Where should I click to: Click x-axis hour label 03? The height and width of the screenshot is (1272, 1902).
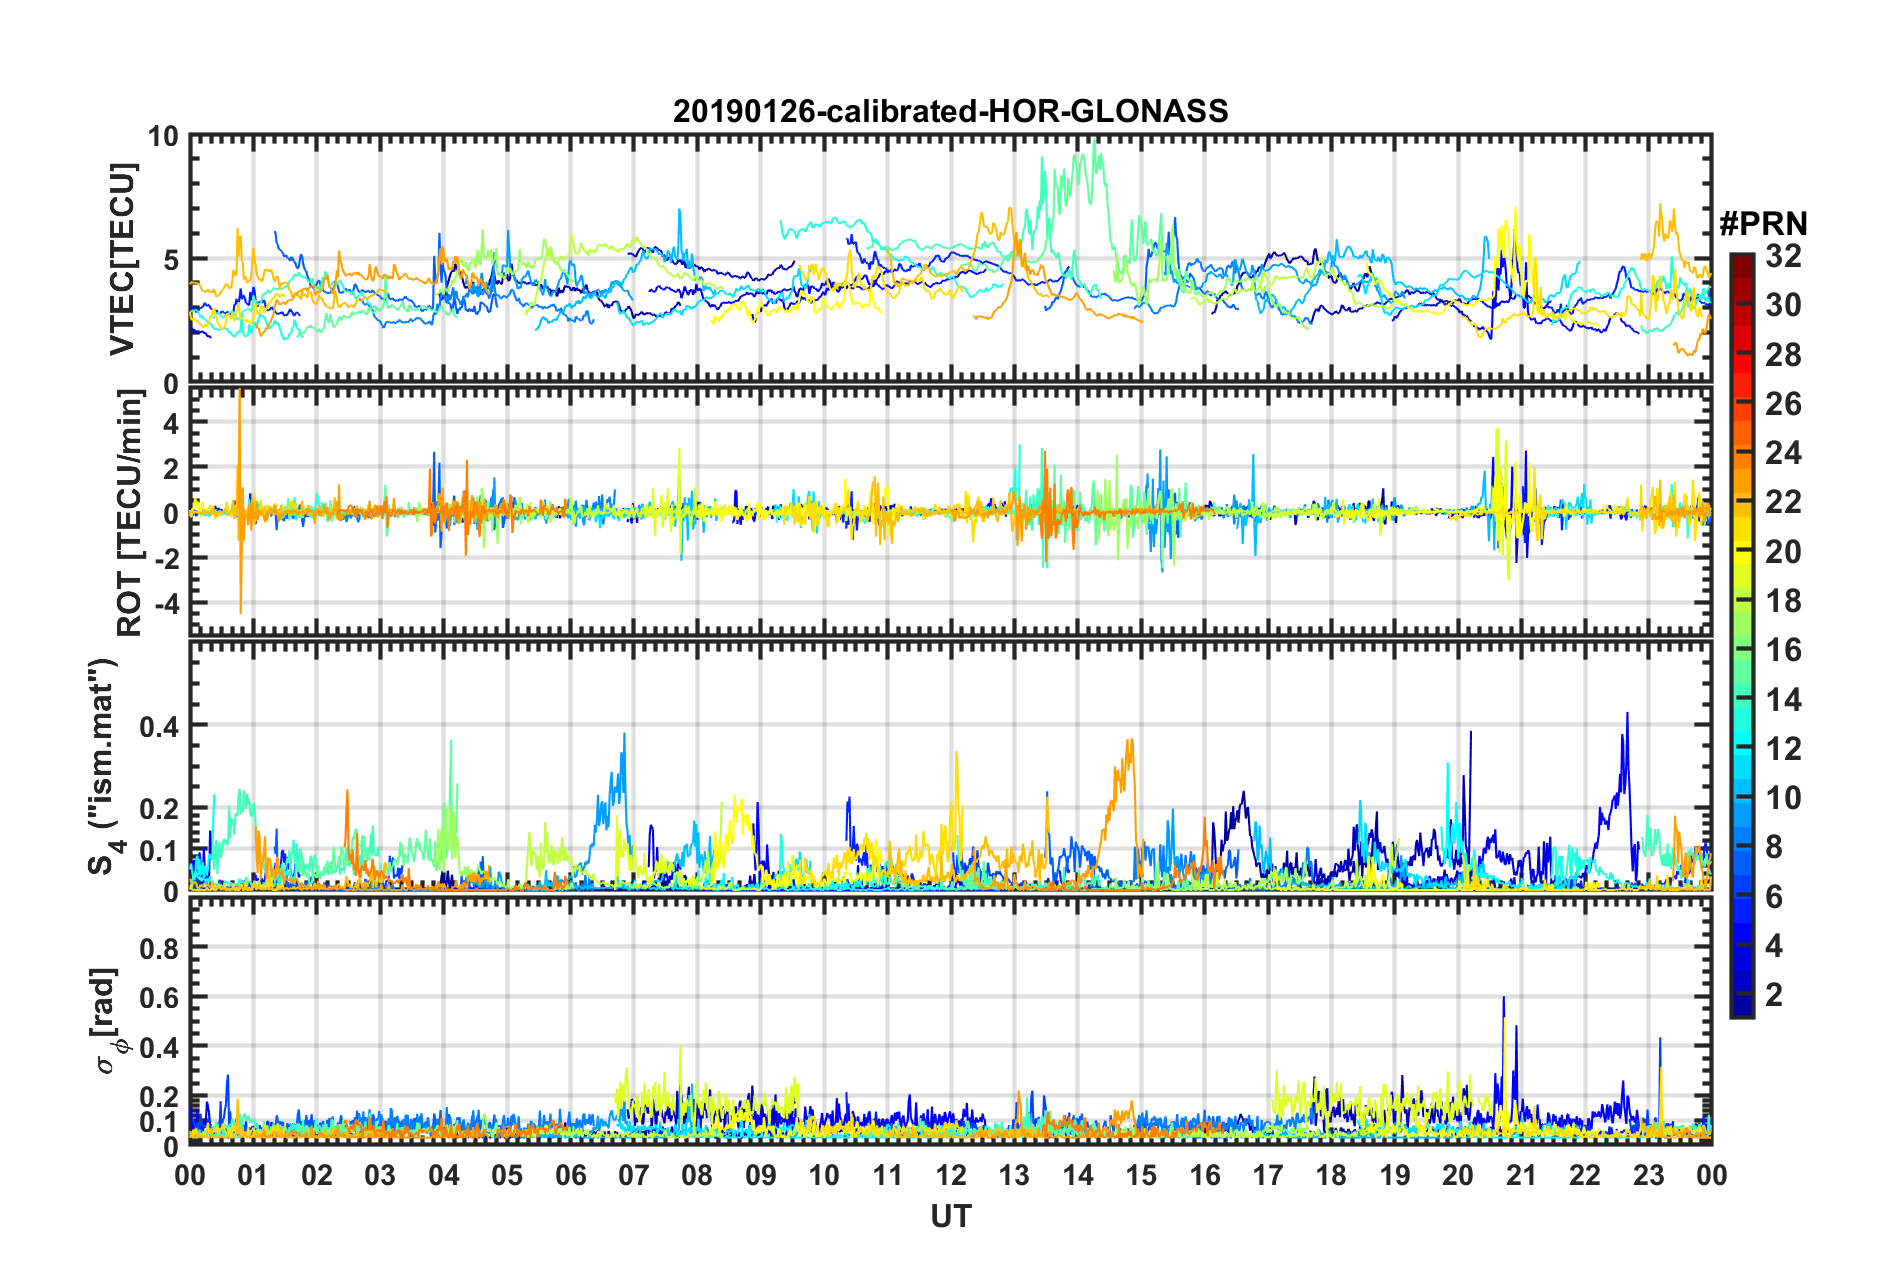coord(380,1175)
